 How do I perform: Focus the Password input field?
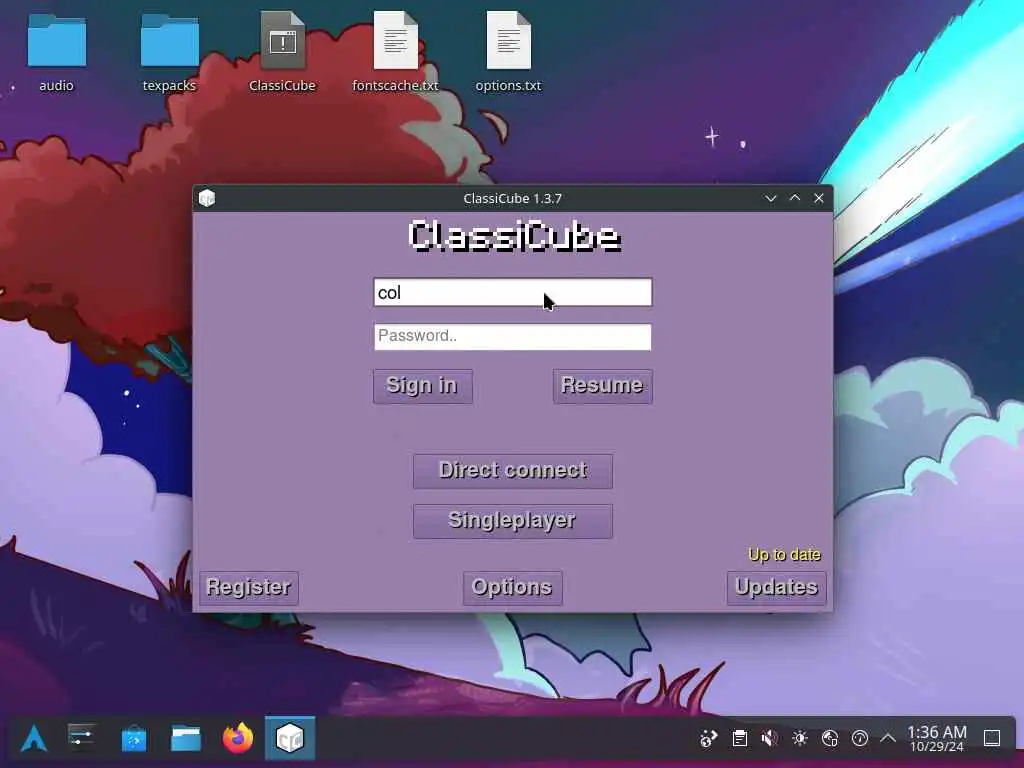(513, 336)
